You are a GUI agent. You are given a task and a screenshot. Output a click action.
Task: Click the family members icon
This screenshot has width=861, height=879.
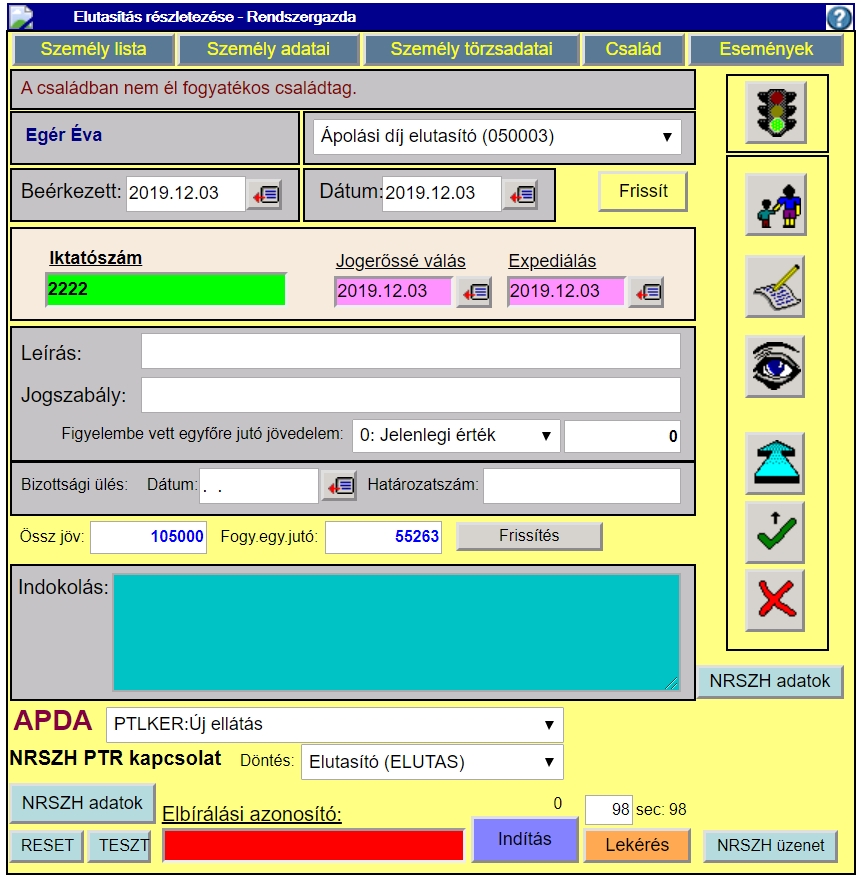776,204
